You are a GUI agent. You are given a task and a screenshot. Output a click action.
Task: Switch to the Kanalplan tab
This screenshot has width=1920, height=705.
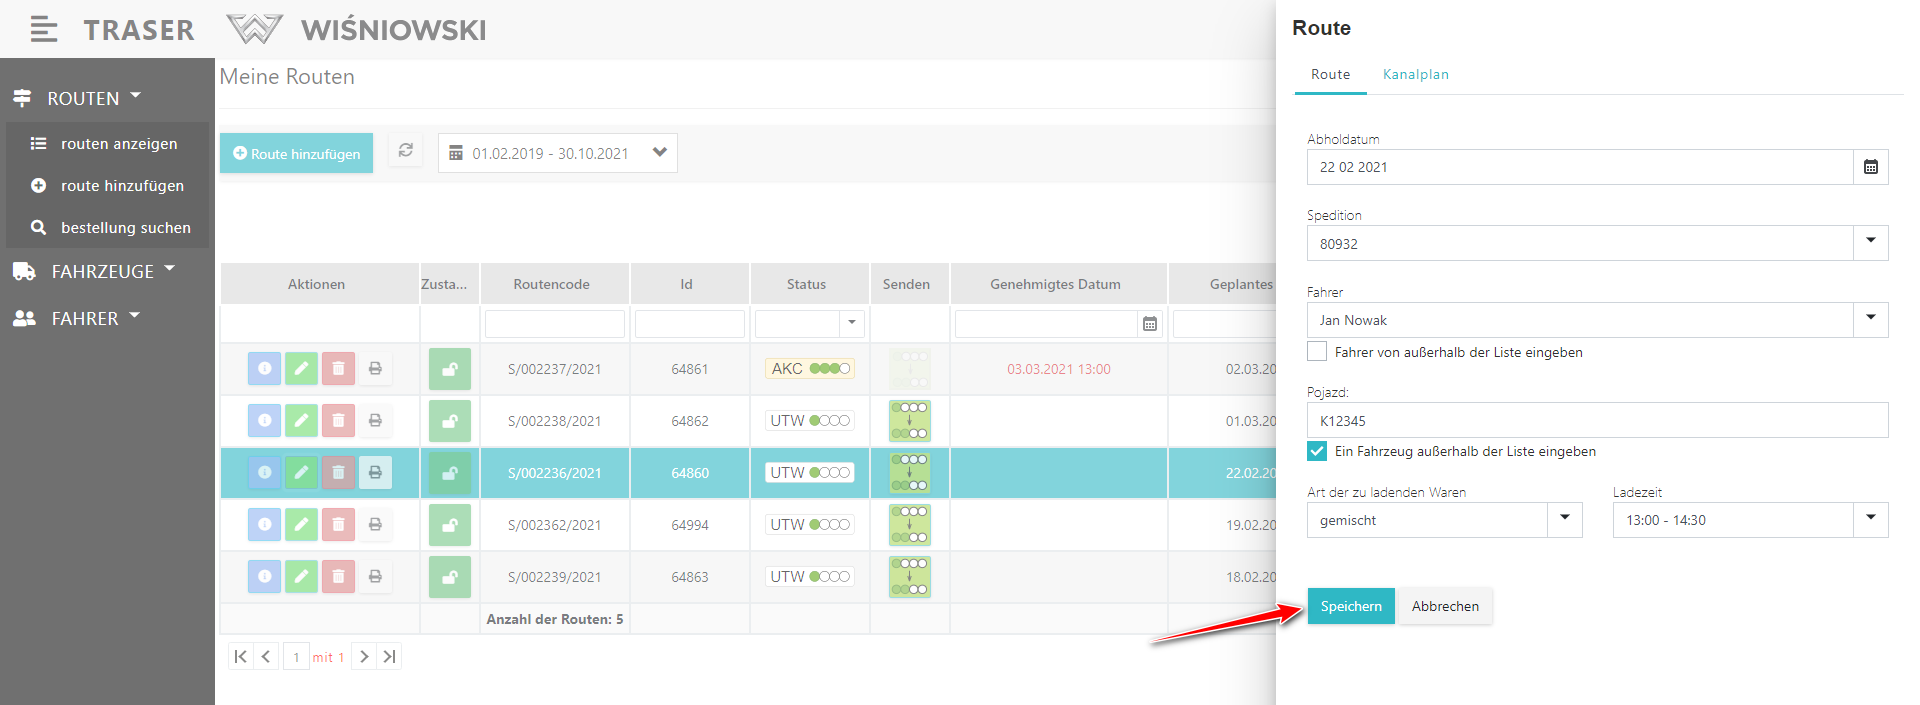point(1415,75)
